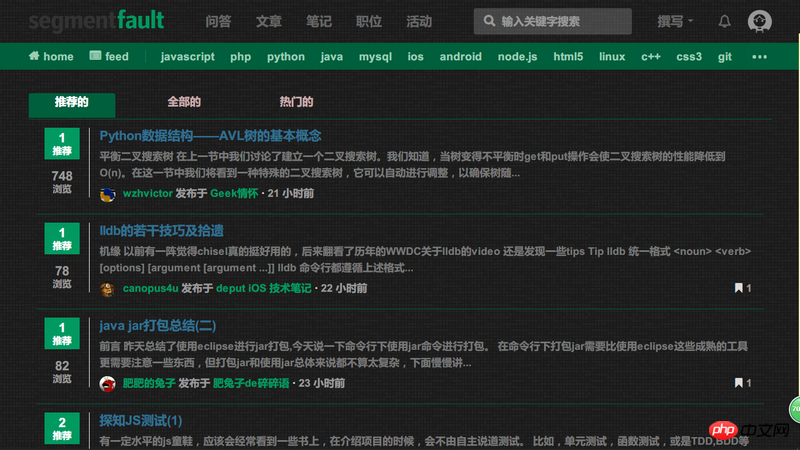Recommend the java jar打包总结 article
This screenshot has height=450, width=800.
pos(62,333)
